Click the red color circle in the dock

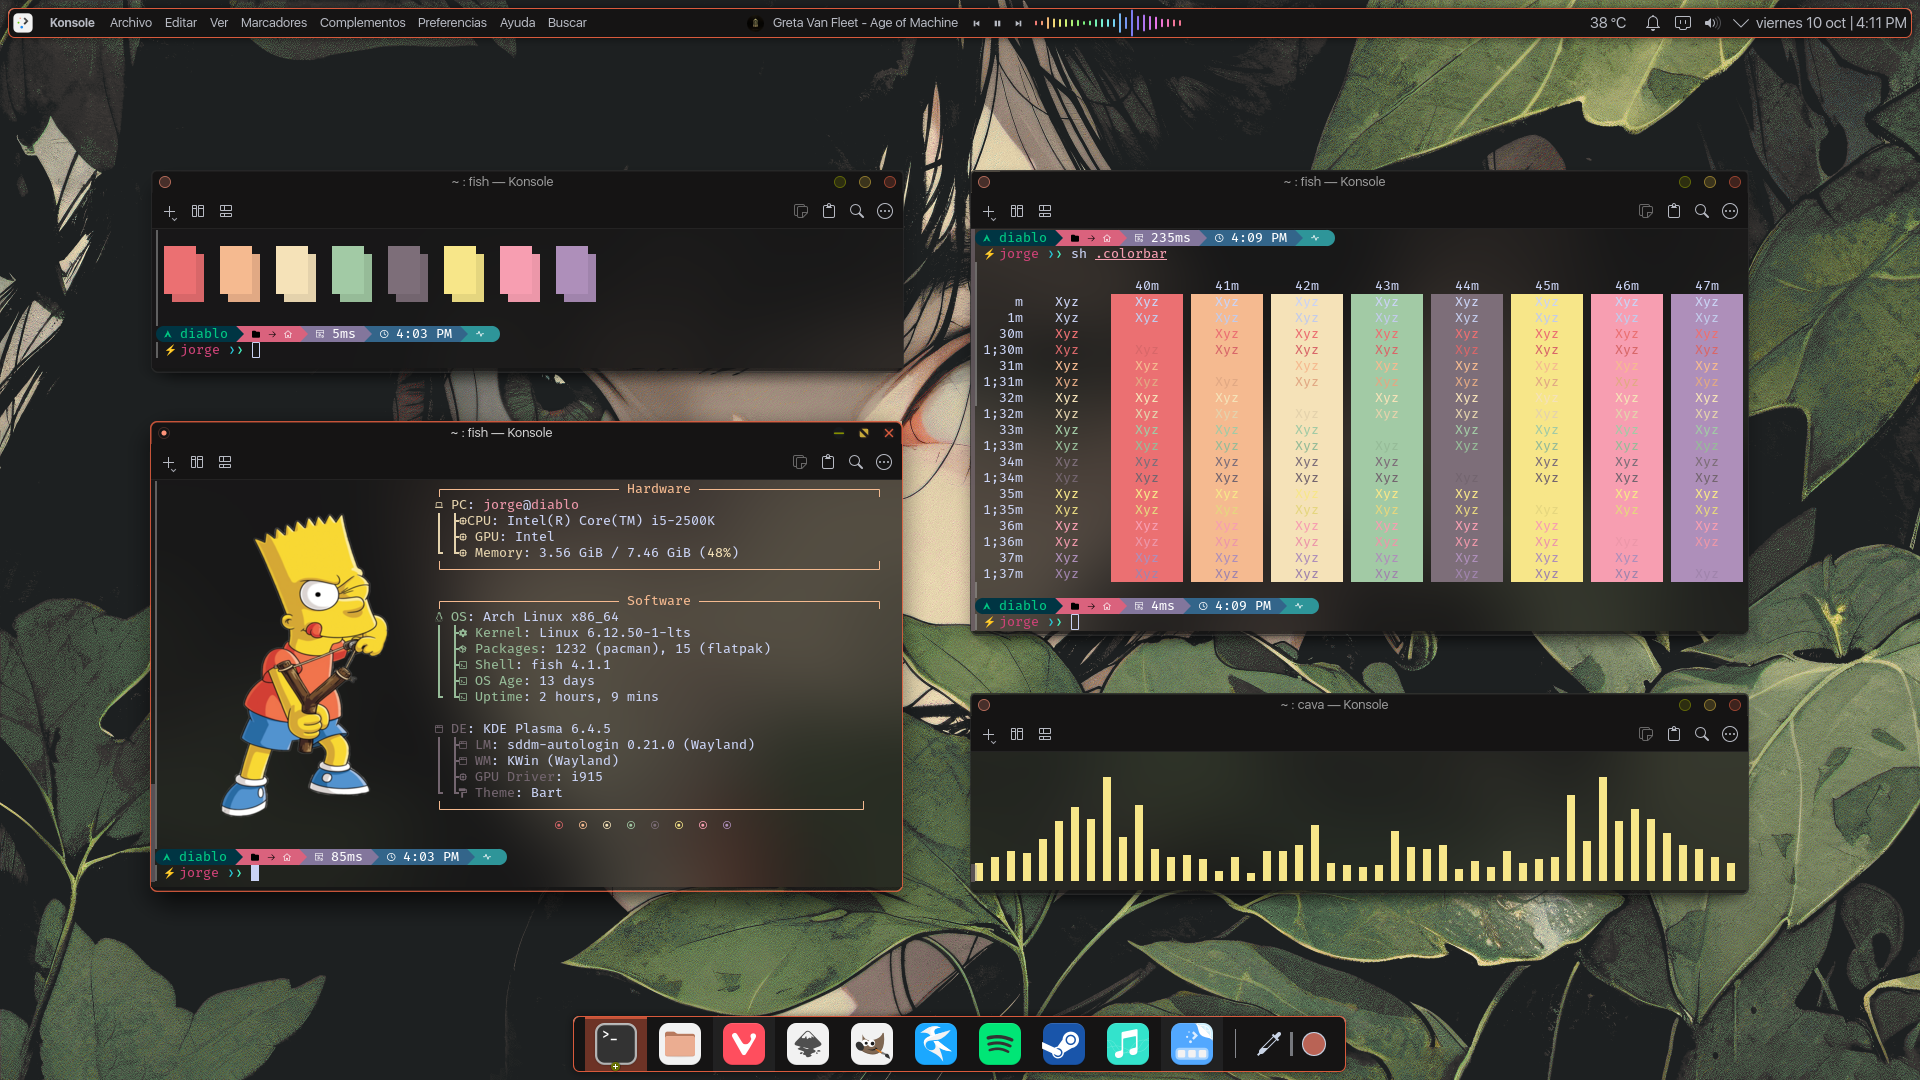click(1314, 1044)
